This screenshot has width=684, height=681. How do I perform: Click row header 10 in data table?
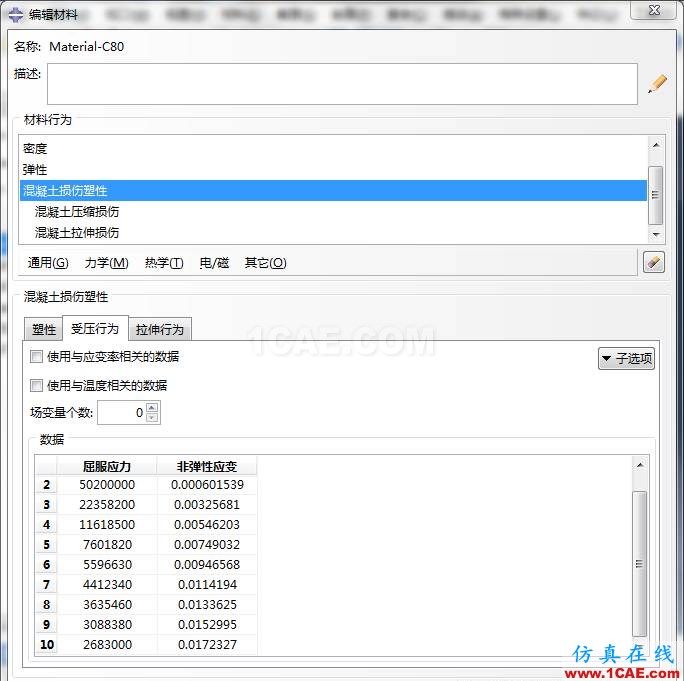tap(46, 645)
